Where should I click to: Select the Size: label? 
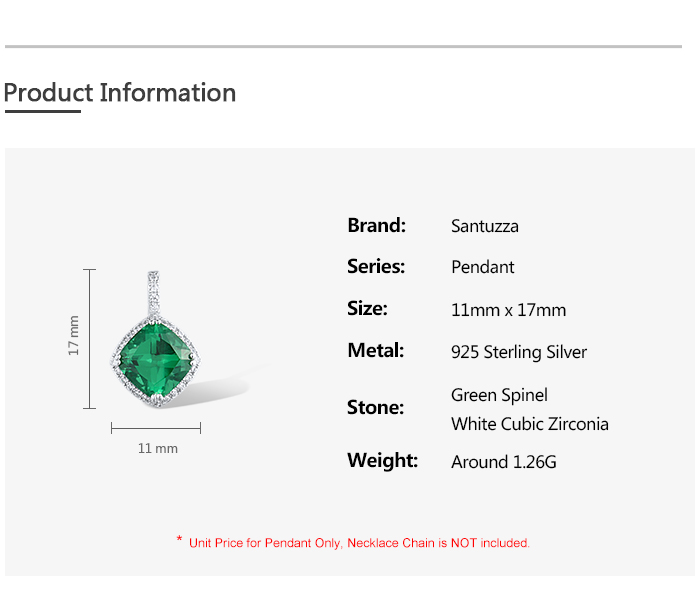point(367,308)
